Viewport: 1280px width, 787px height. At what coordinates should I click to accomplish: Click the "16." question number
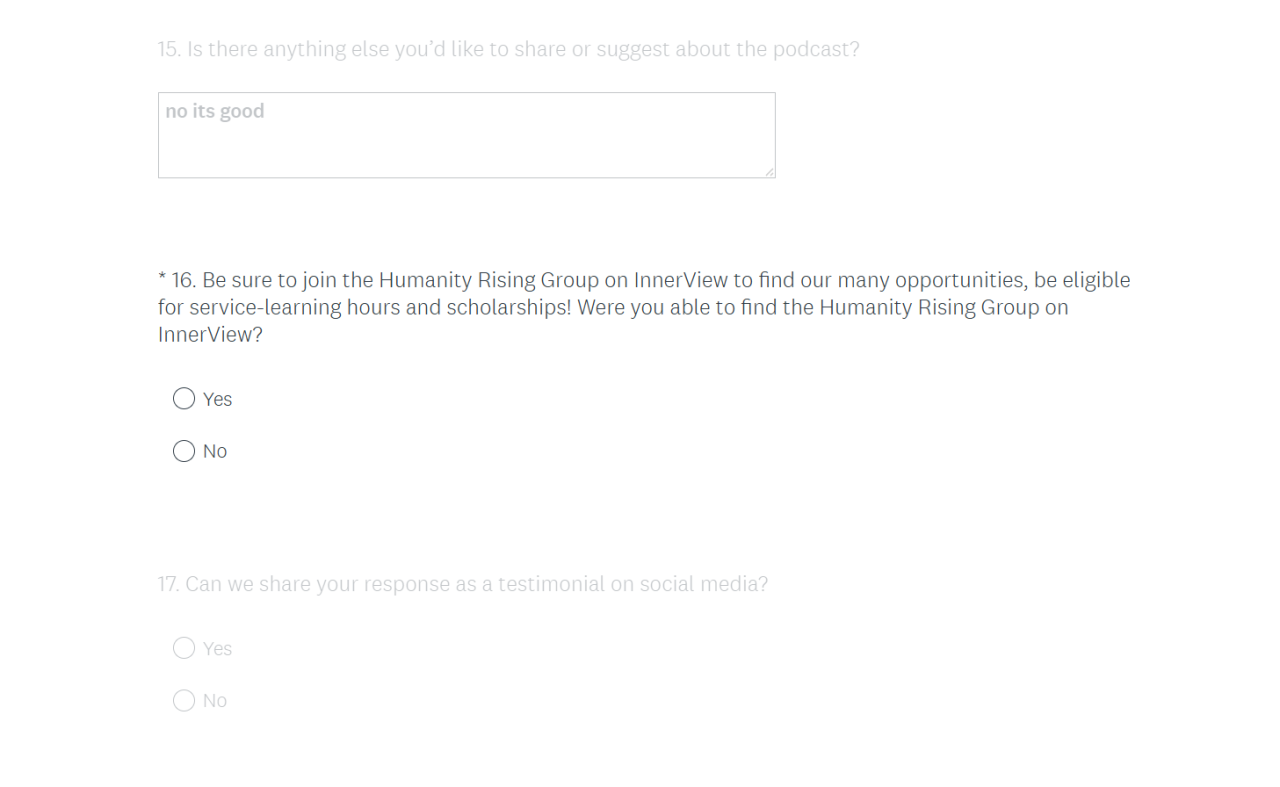(183, 280)
